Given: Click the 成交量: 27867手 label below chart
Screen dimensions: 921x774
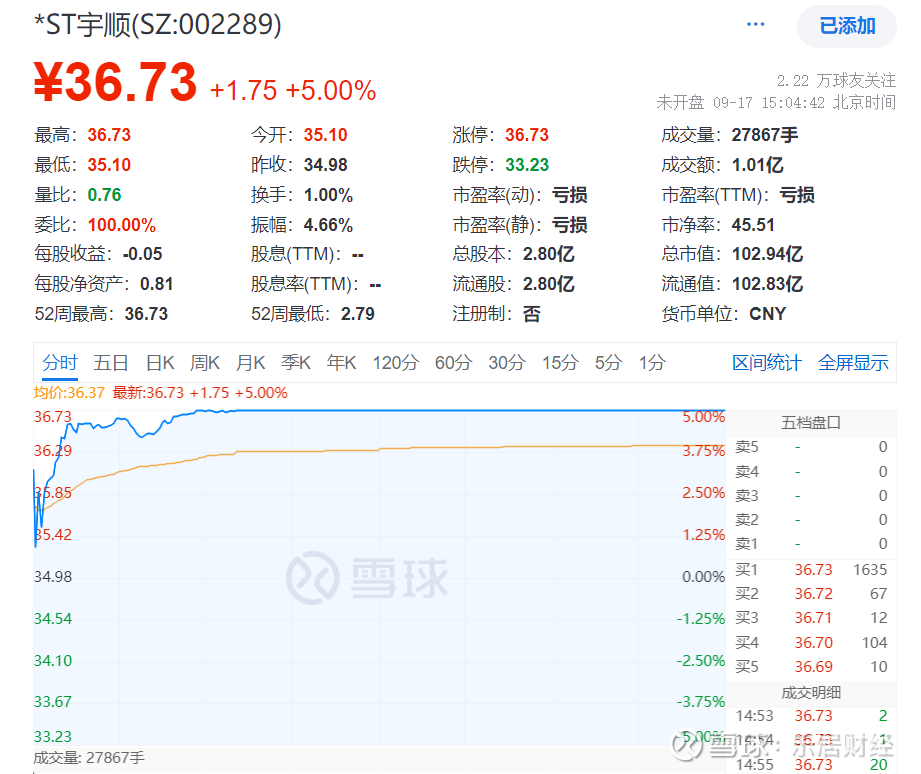Looking at the screenshot, I should click(x=89, y=758).
